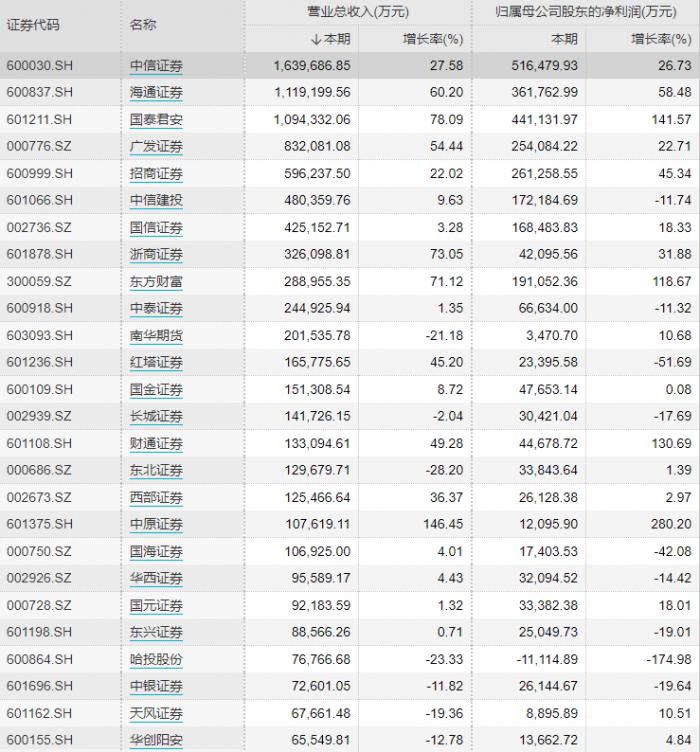
Task: Select the code cell 603093.SH
Action: pyautogui.click(x=40, y=335)
